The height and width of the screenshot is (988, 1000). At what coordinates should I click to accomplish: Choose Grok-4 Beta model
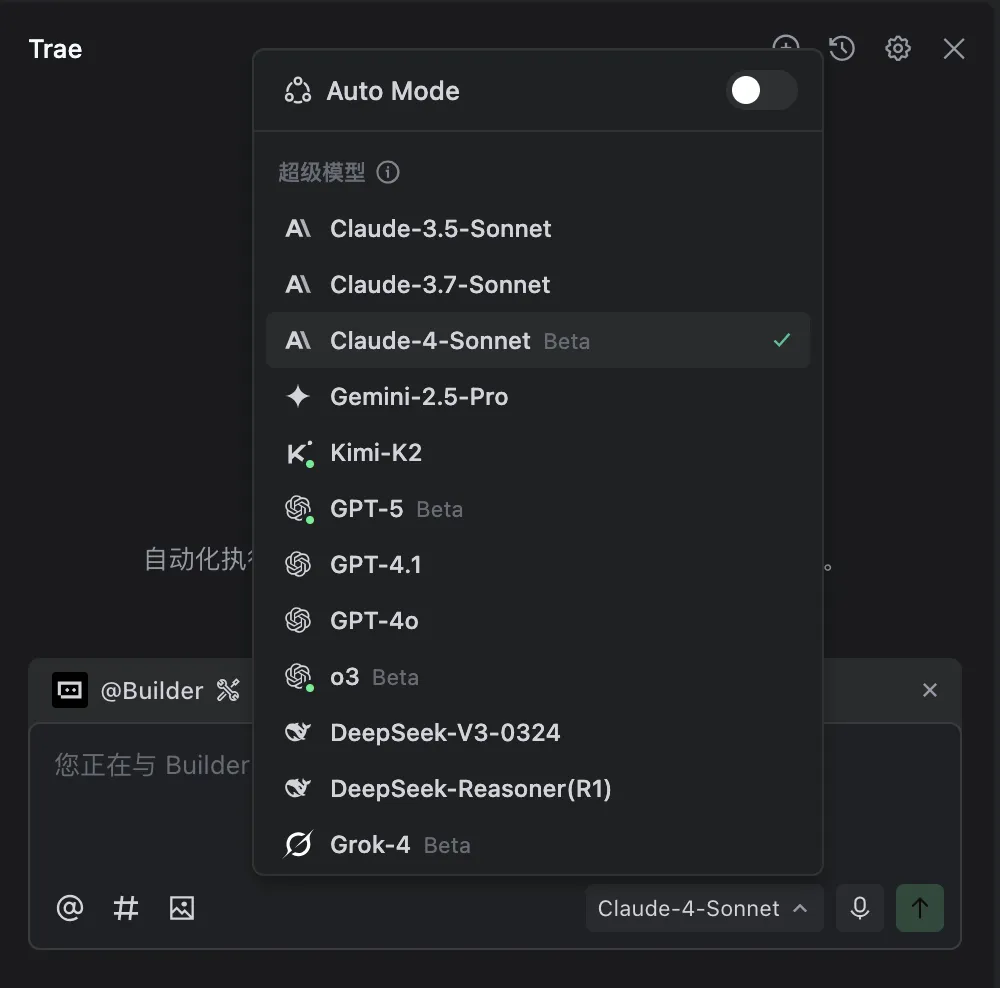tap(370, 844)
